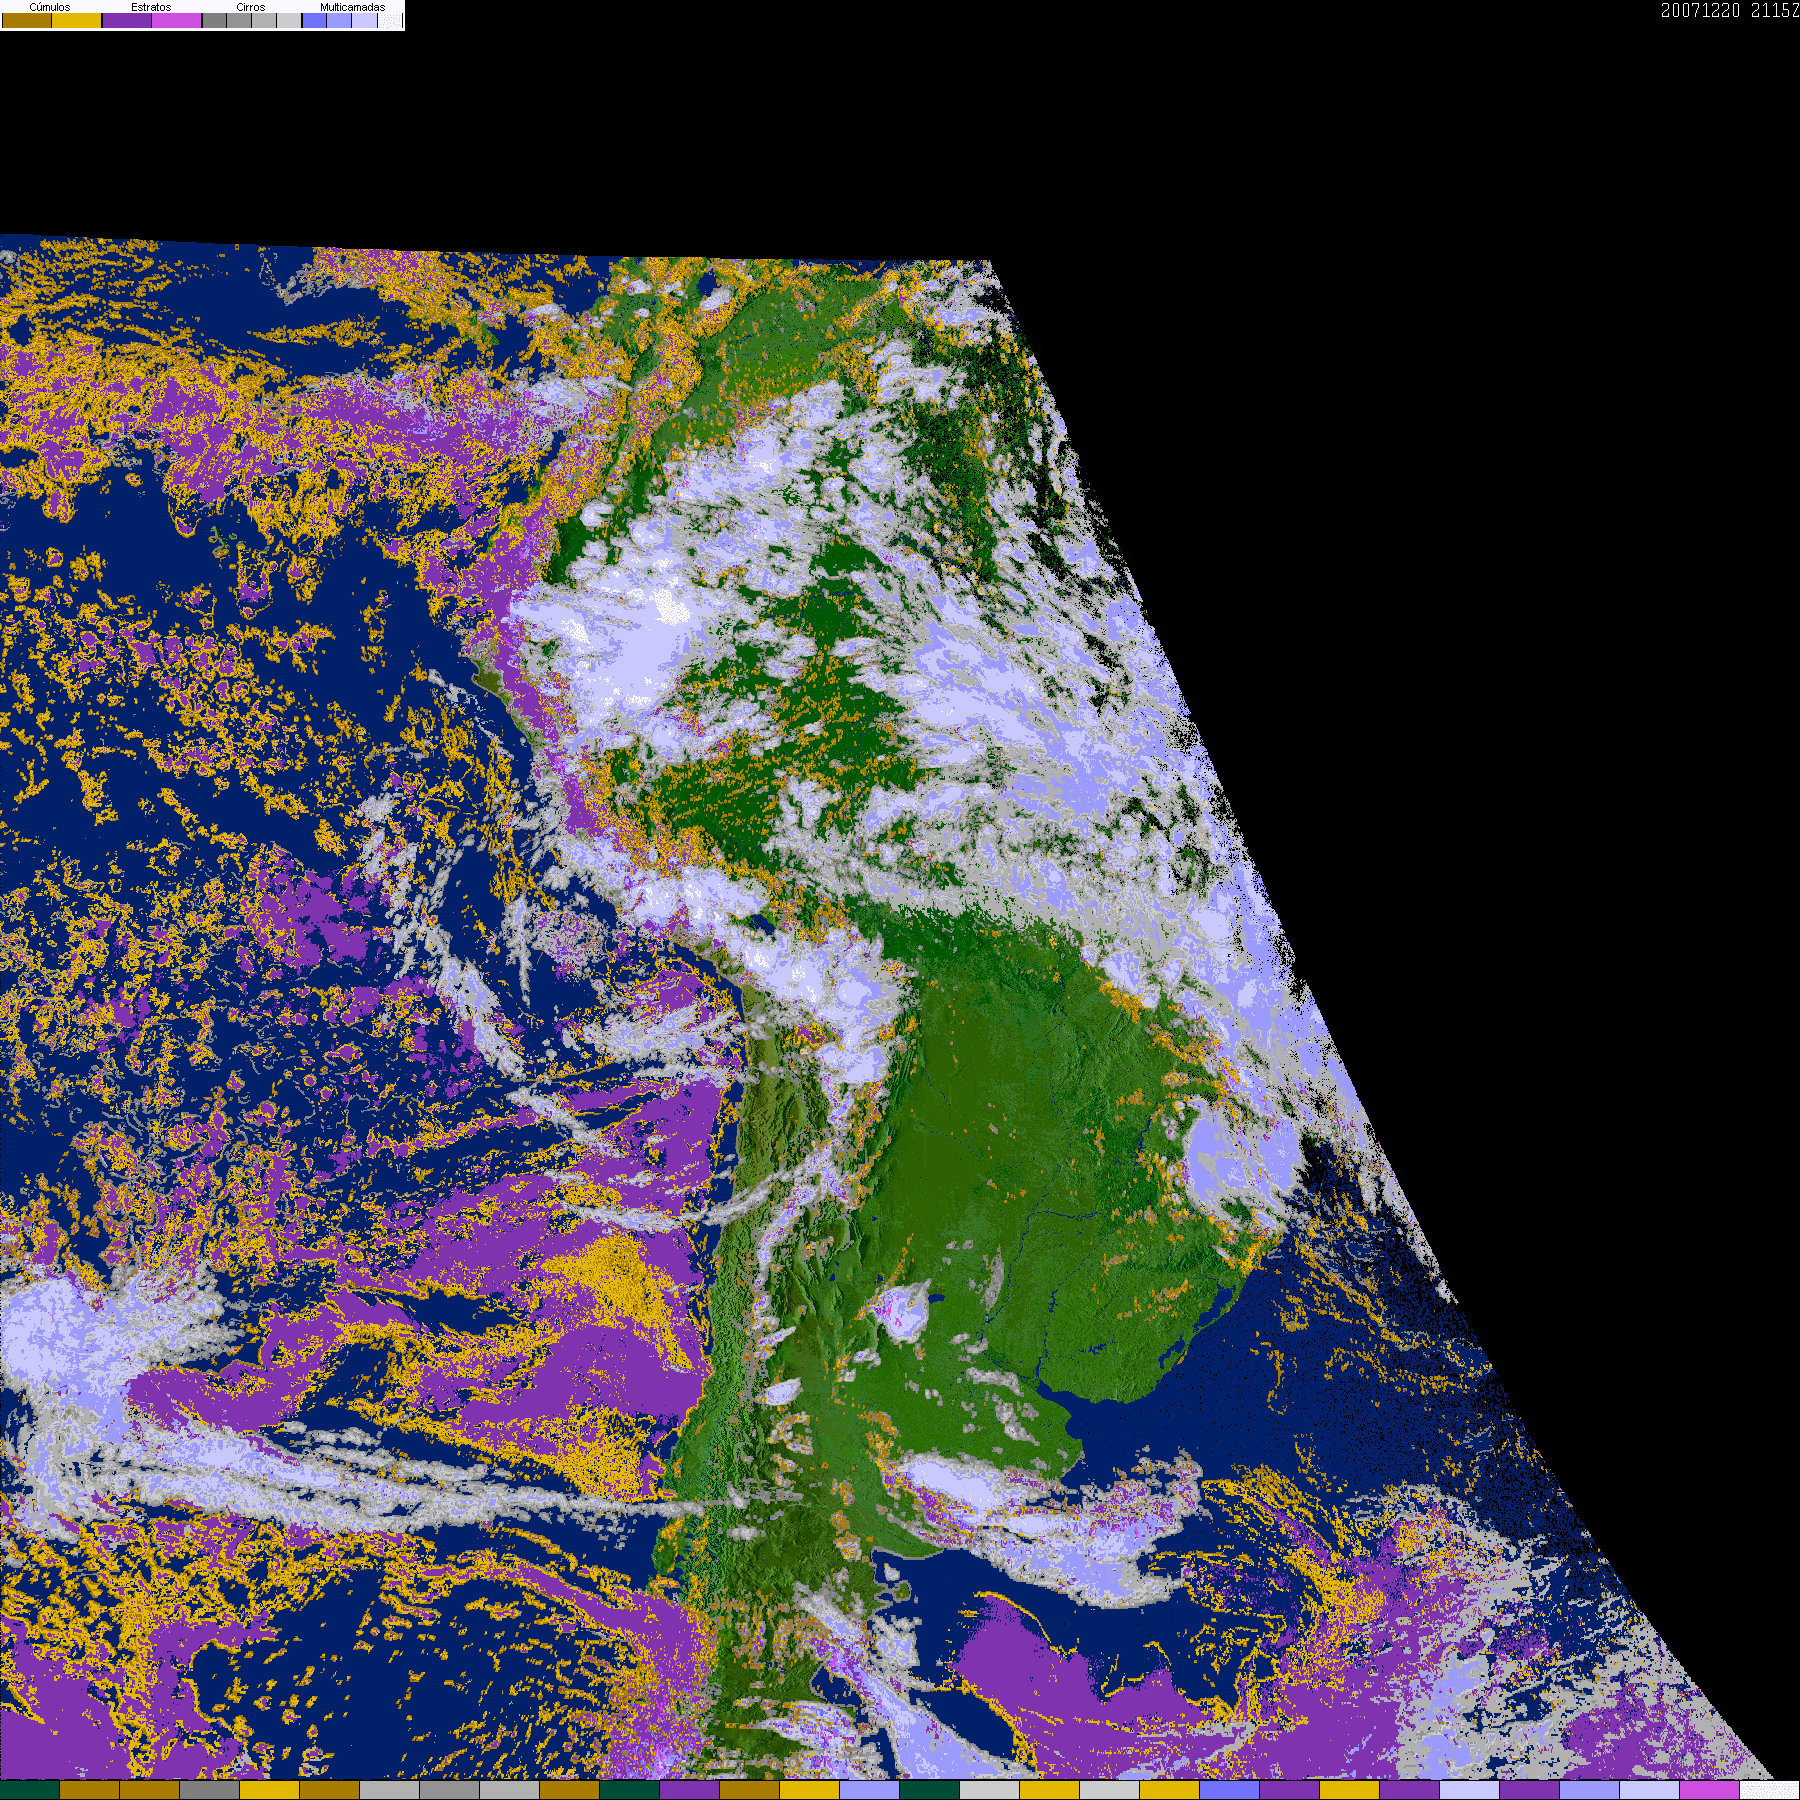This screenshot has width=1800, height=1800.
Task: Select the yellow Cúmulos legend swatch
Action: [x=77, y=20]
